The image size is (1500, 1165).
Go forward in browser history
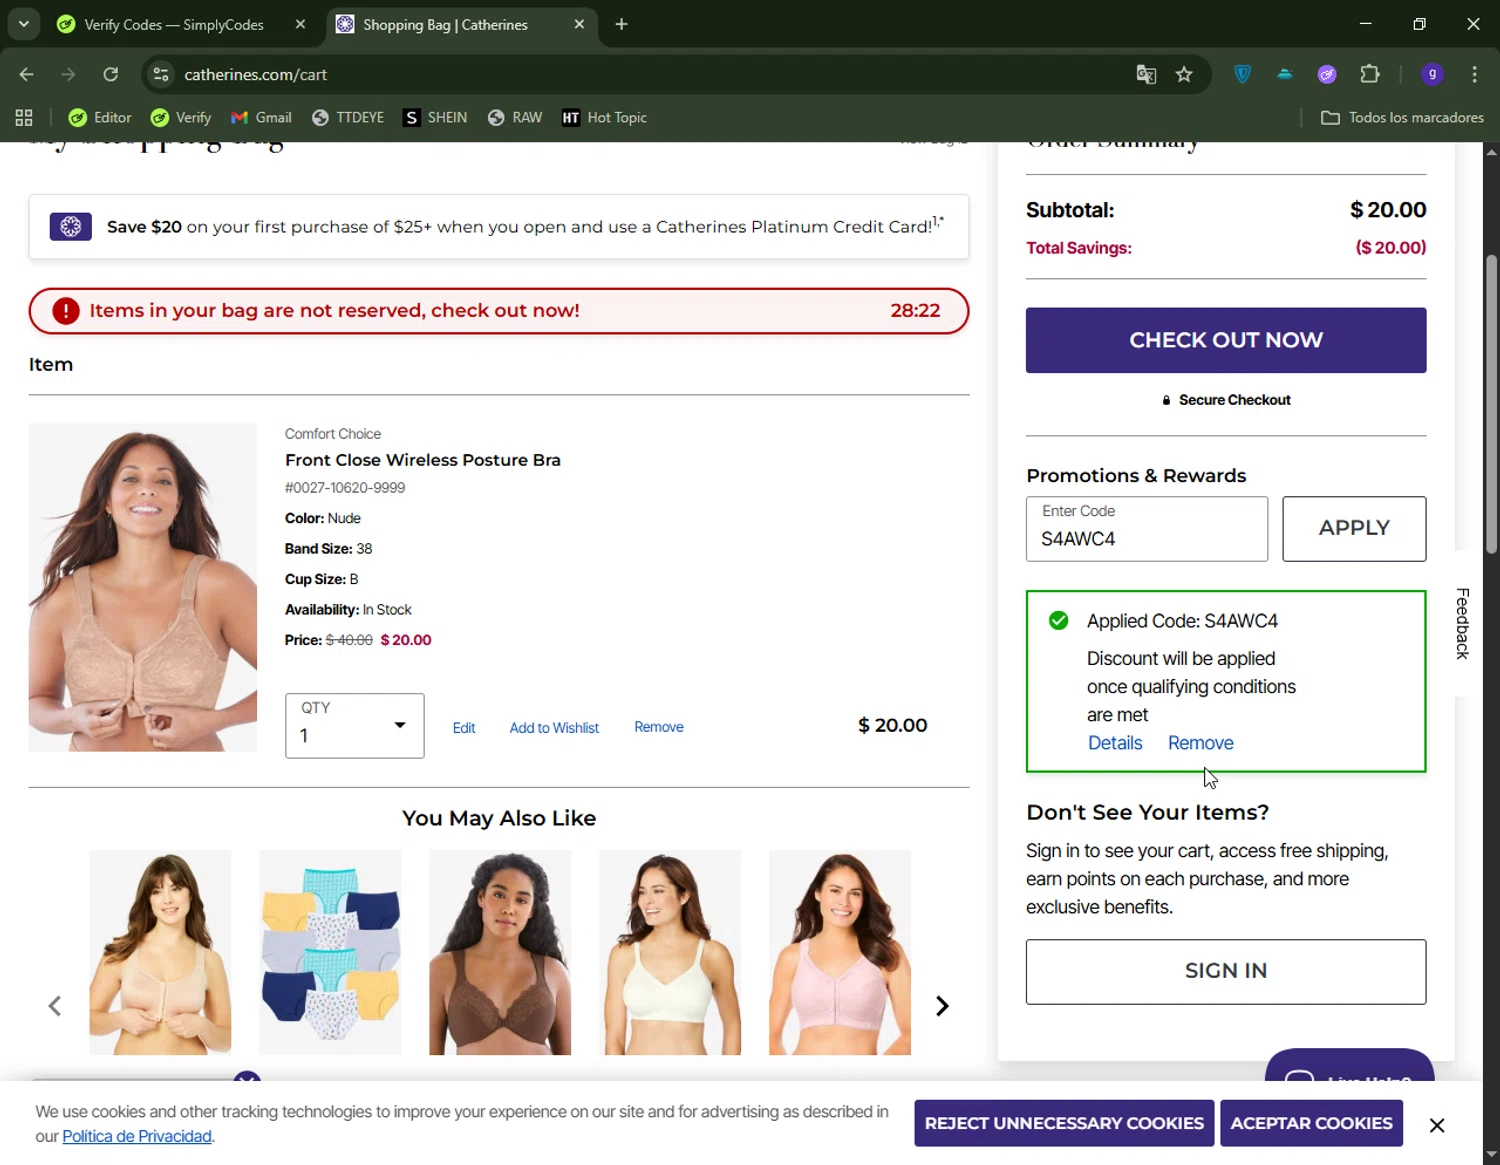(x=68, y=74)
